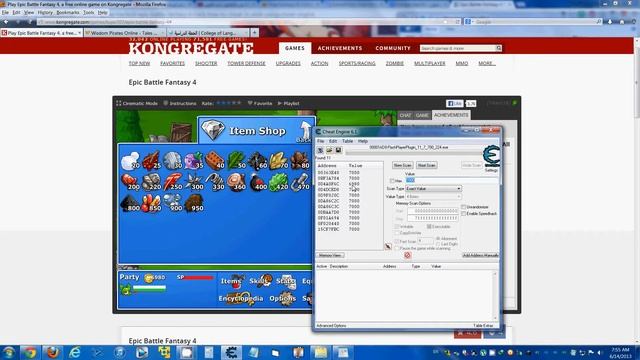This screenshot has height=360, width=640.
Task: Buy the green item priced 420
Action: tap(279, 182)
